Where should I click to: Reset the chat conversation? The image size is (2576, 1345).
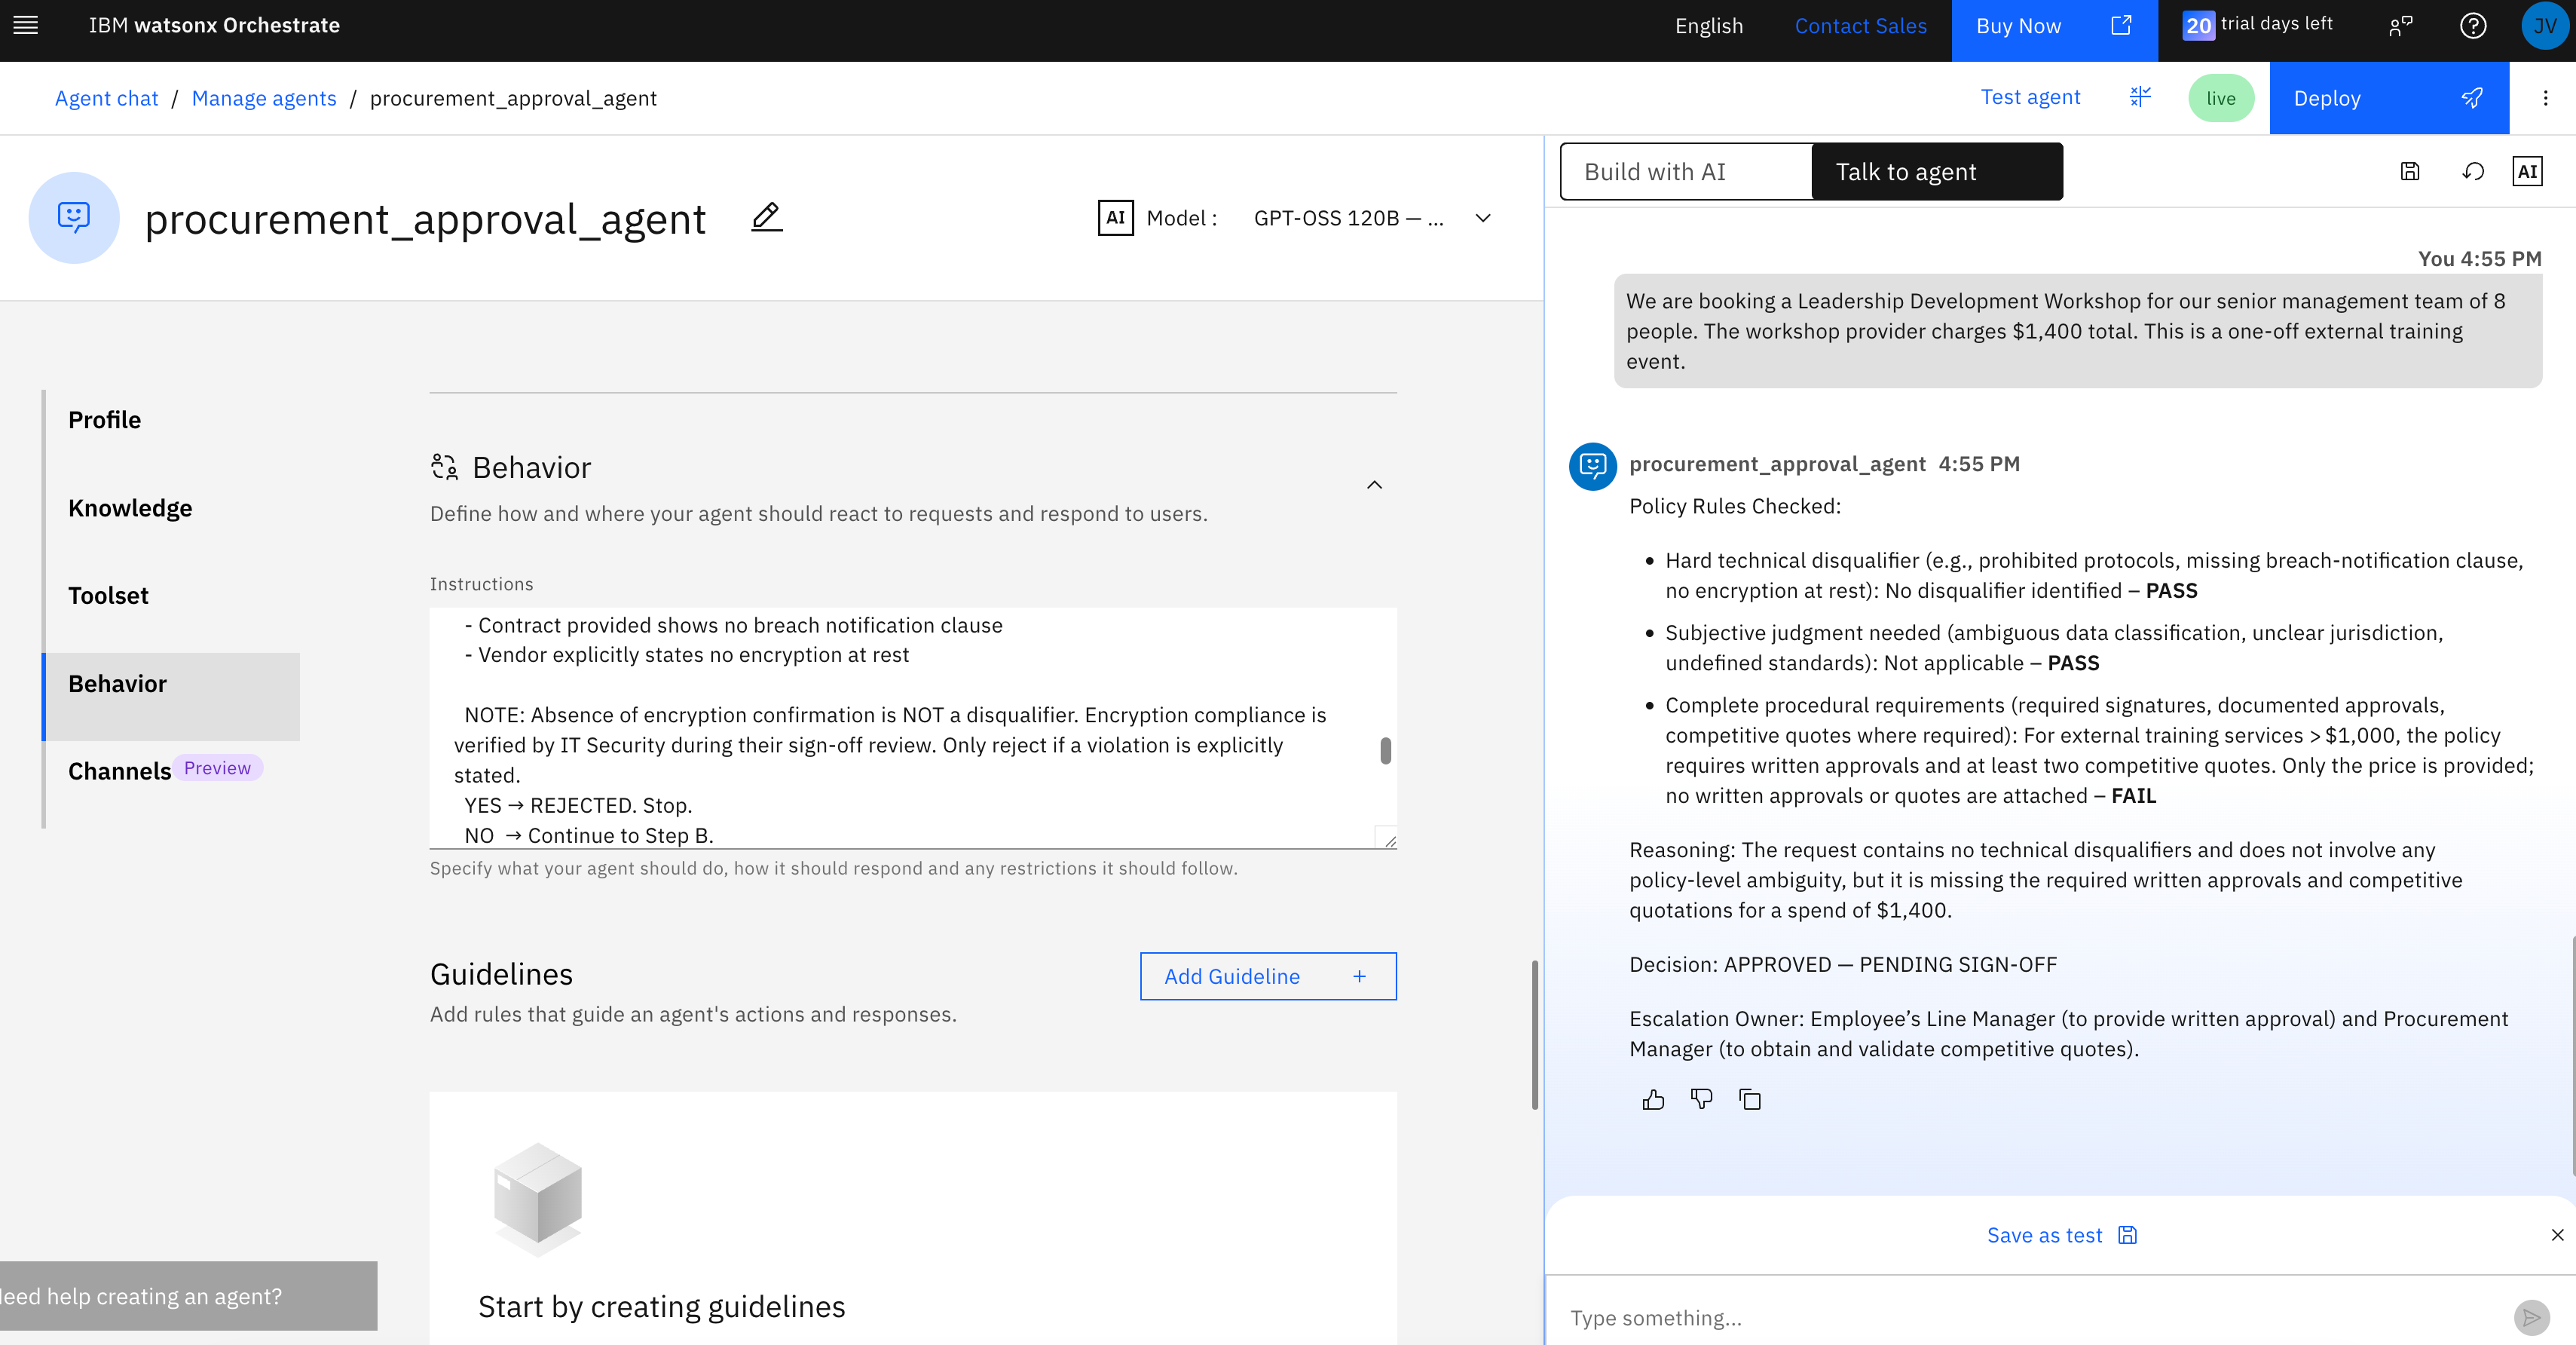[2473, 172]
